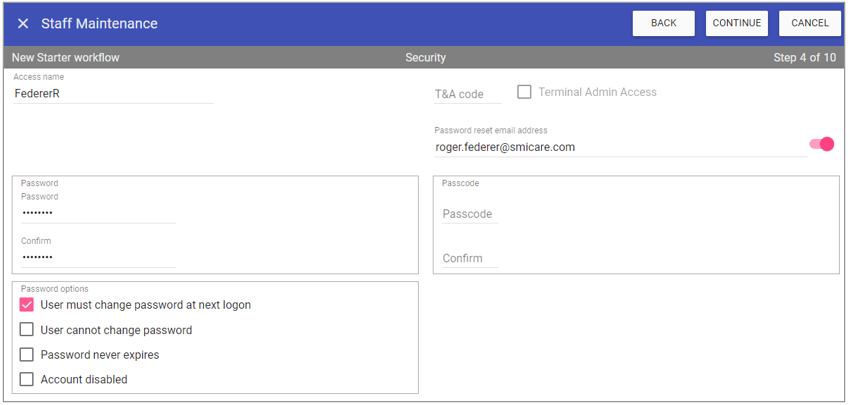Click the CANCEL button
The image size is (850, 405).
[x=810, y=23]
